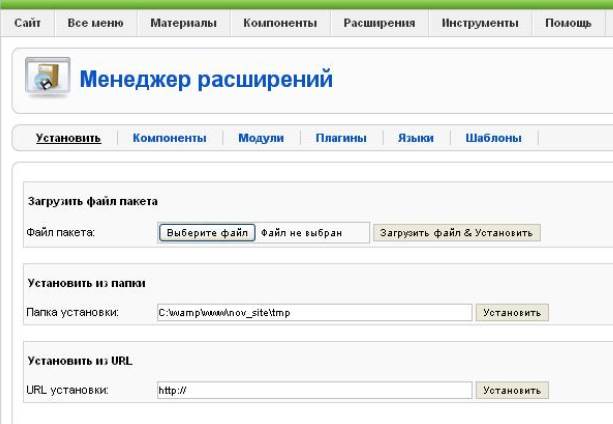Click the Файл пакета: label
Image resolution: width=613 pixels, height=424 pixels.
coord(61,233)
